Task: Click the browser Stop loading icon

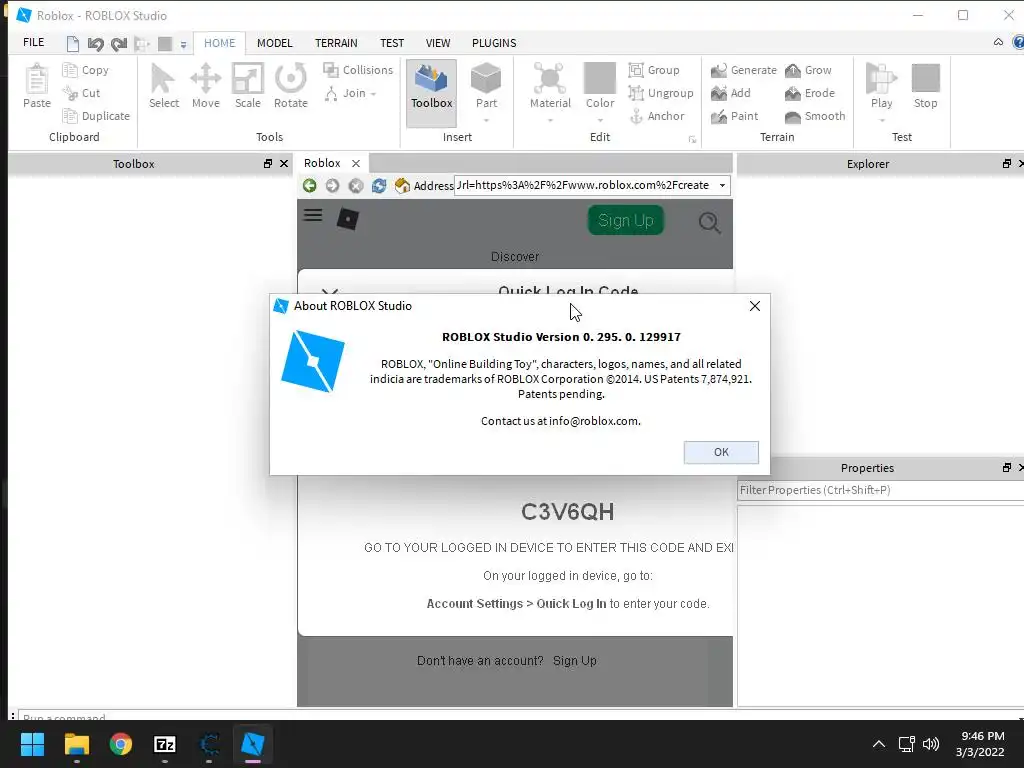Action: [x=355, y=185]
